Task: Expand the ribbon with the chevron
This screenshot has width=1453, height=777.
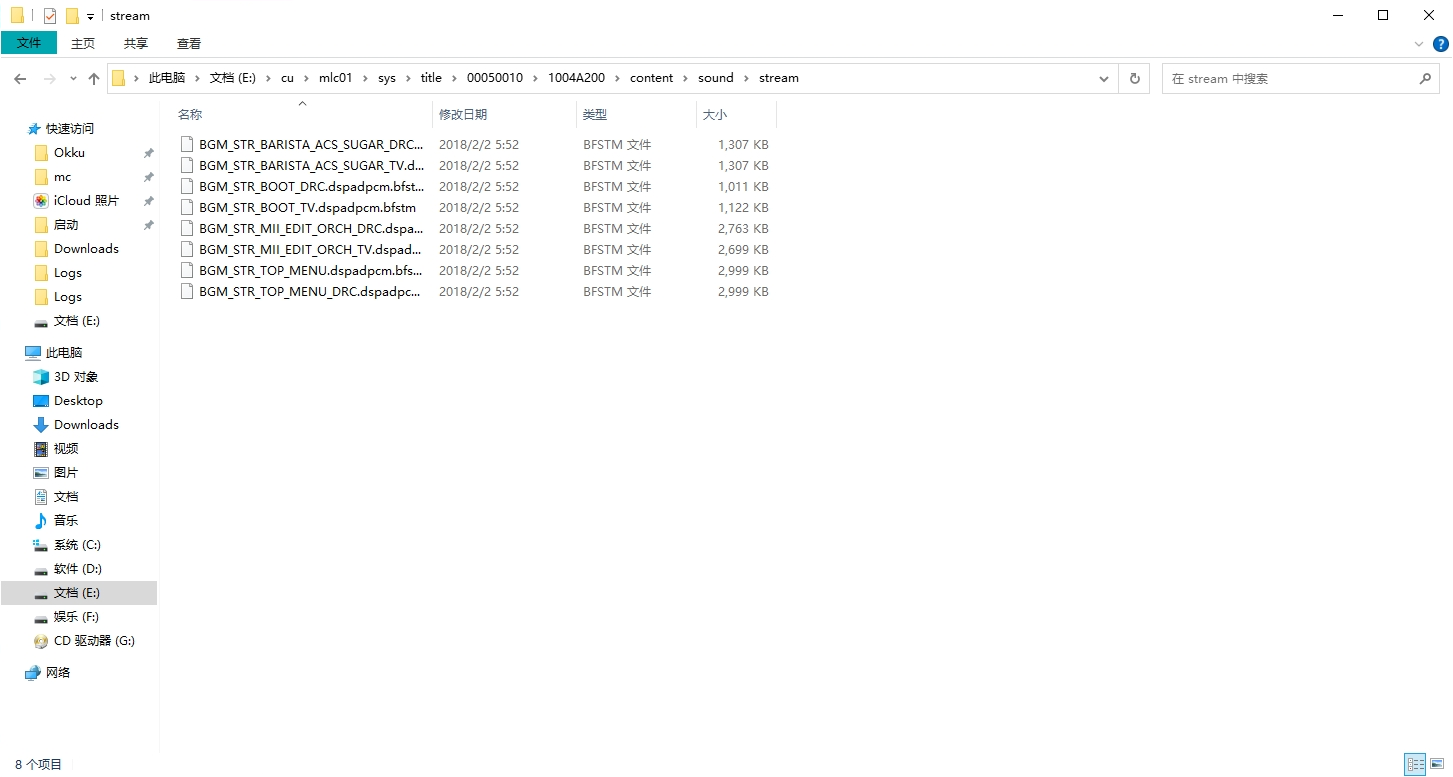Action: 1419,44
